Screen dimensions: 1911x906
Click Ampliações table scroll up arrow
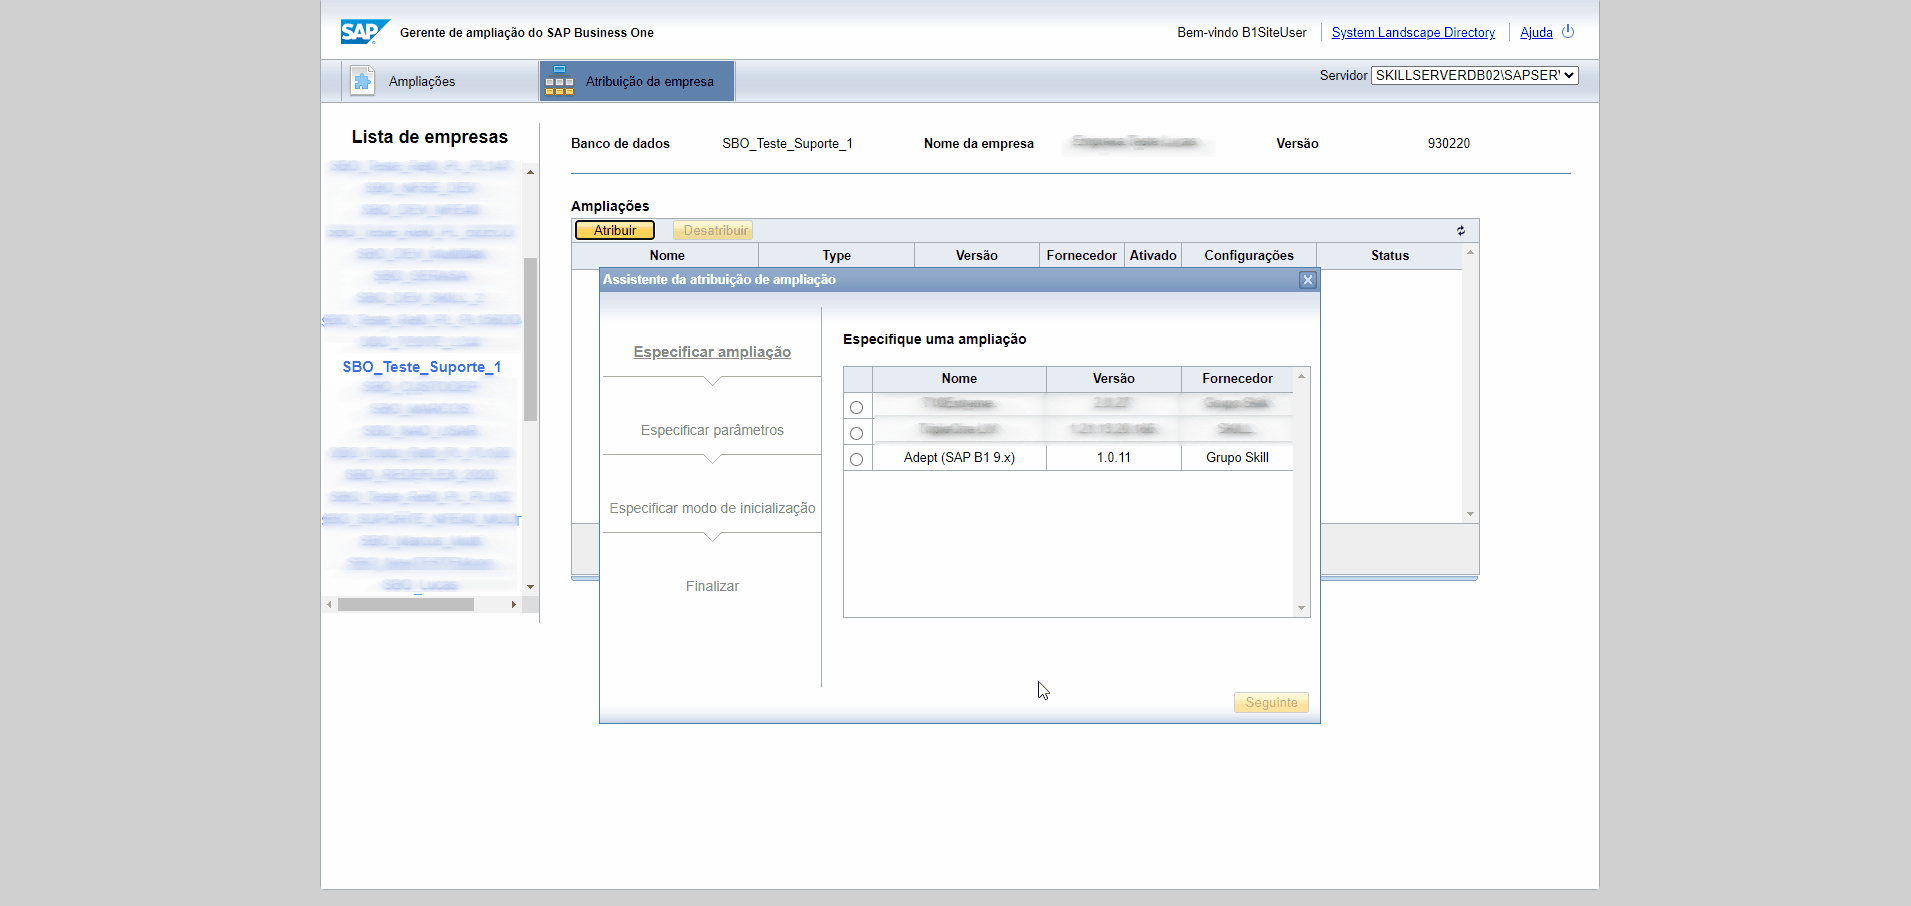coord(1470,252)
